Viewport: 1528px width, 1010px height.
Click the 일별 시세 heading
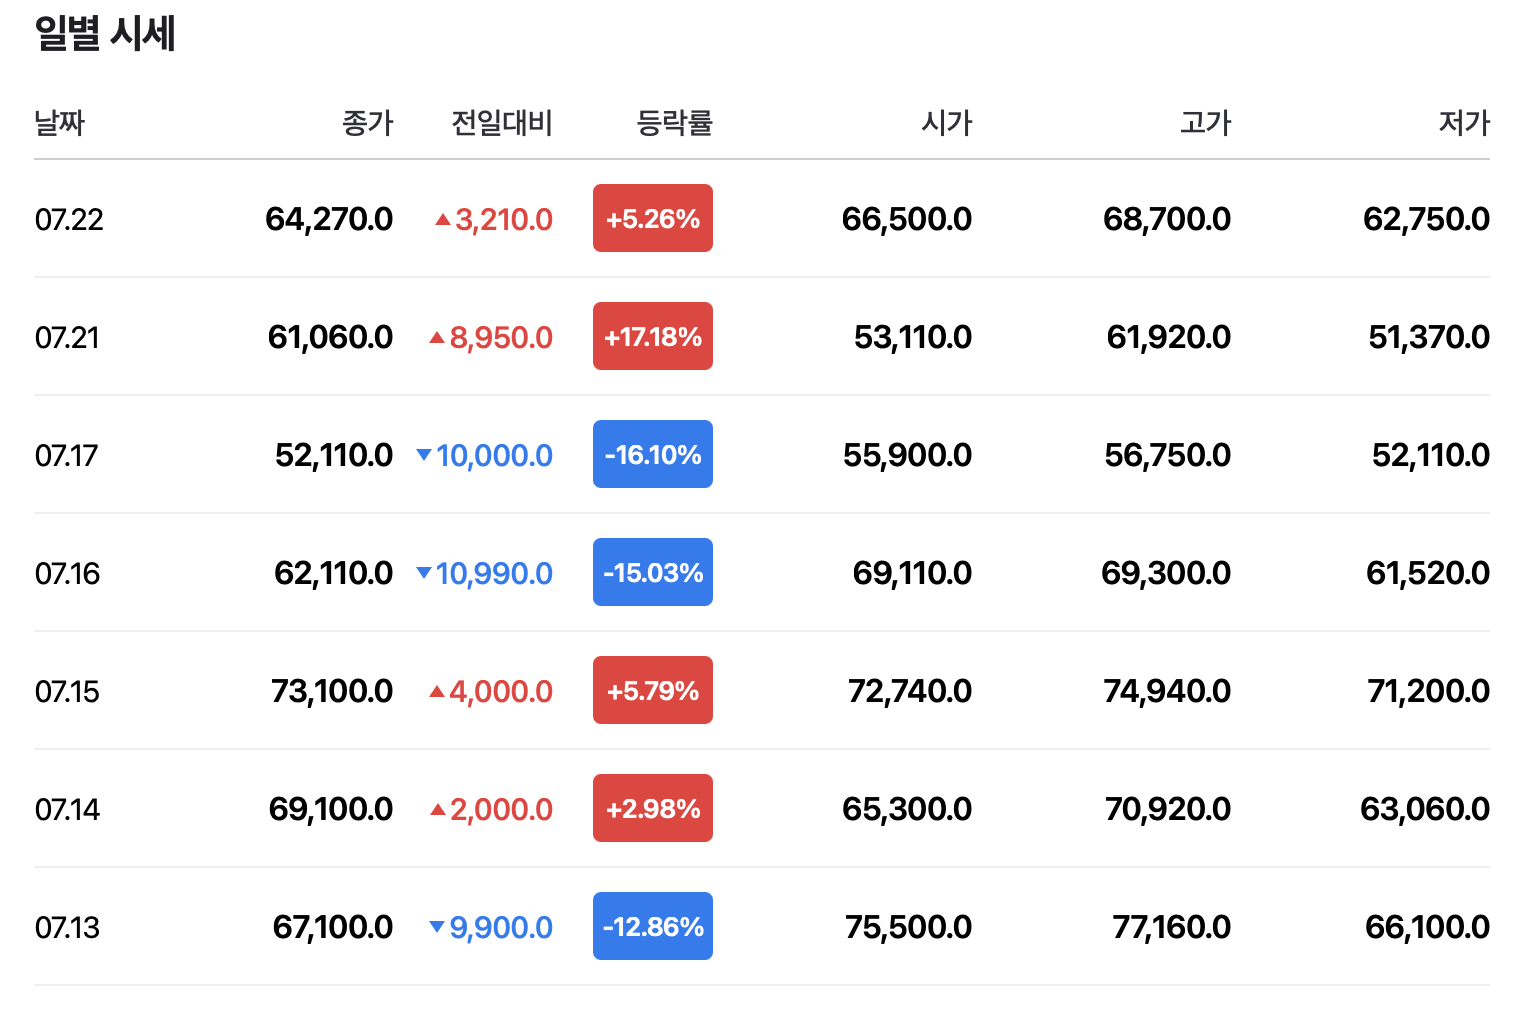point(105,33)
